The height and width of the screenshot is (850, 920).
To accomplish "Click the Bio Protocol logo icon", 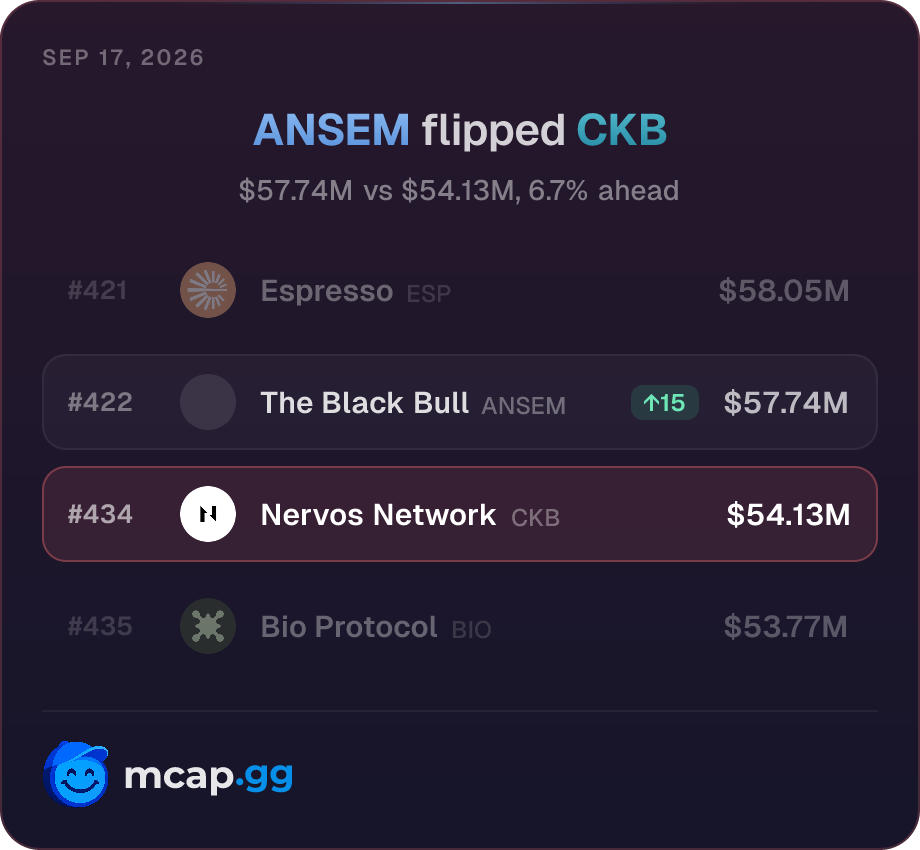I will (x=208, y=626).
